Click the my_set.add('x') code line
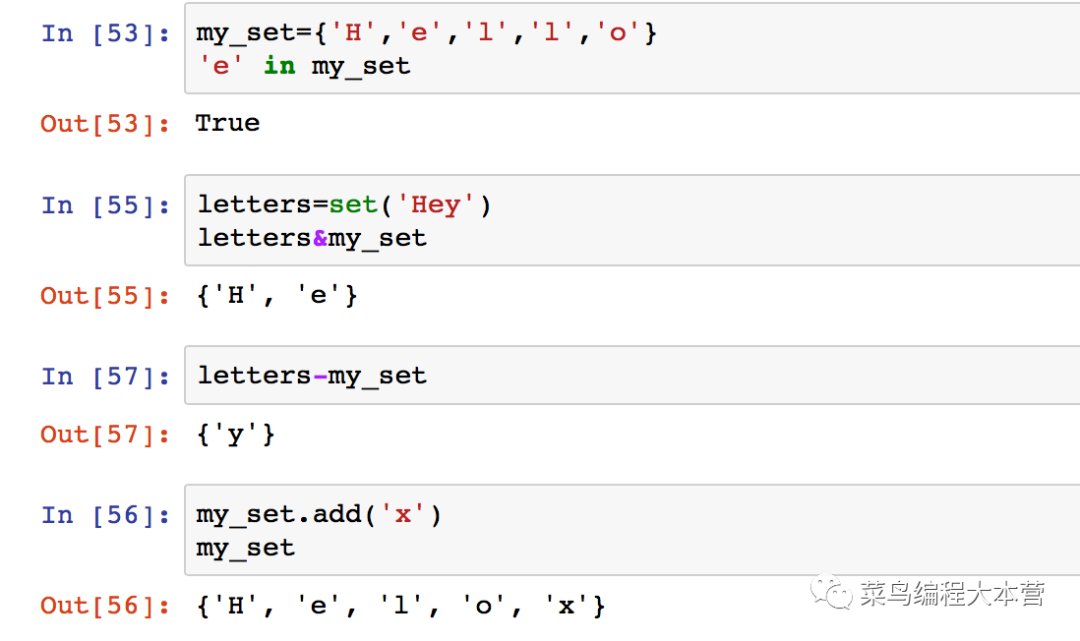Image resolution: width=1080 pixels, height=641 pixels. (319, 515)
